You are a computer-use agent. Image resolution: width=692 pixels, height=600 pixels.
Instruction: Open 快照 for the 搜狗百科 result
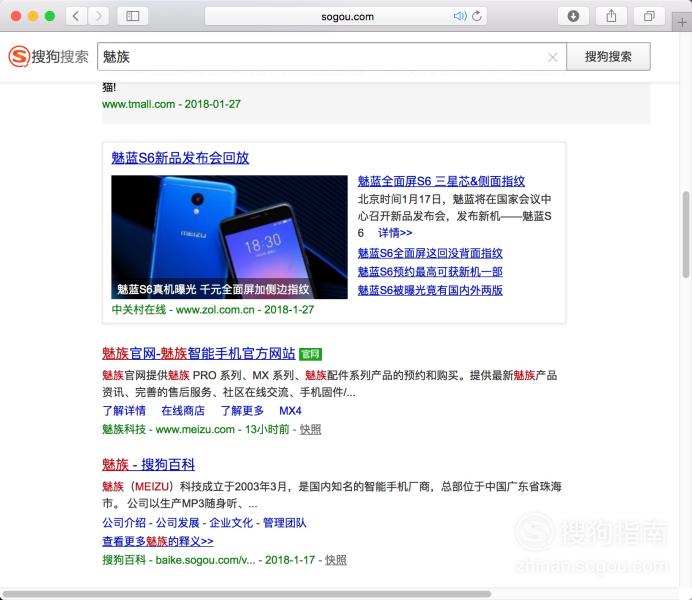coord(336,560)
